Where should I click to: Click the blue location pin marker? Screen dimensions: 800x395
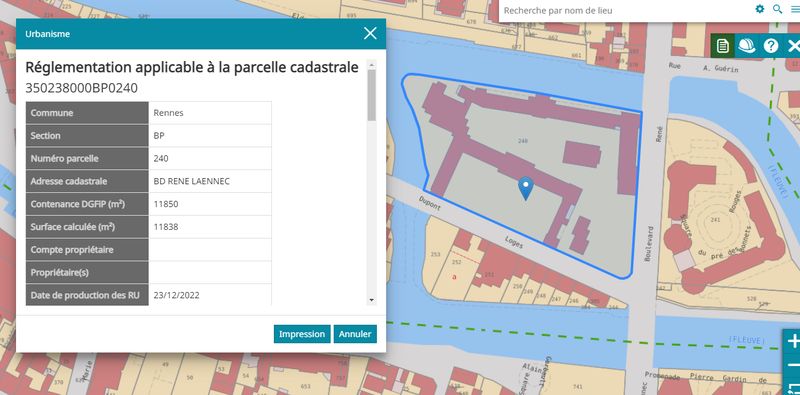pos(526,188)
